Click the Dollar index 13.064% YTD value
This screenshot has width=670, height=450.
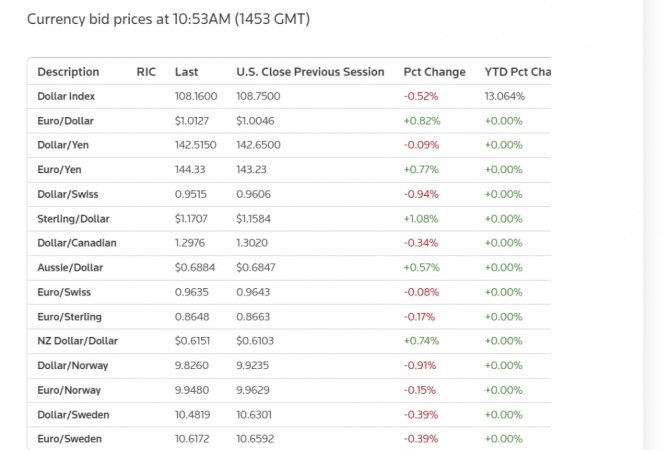point(504,97)
